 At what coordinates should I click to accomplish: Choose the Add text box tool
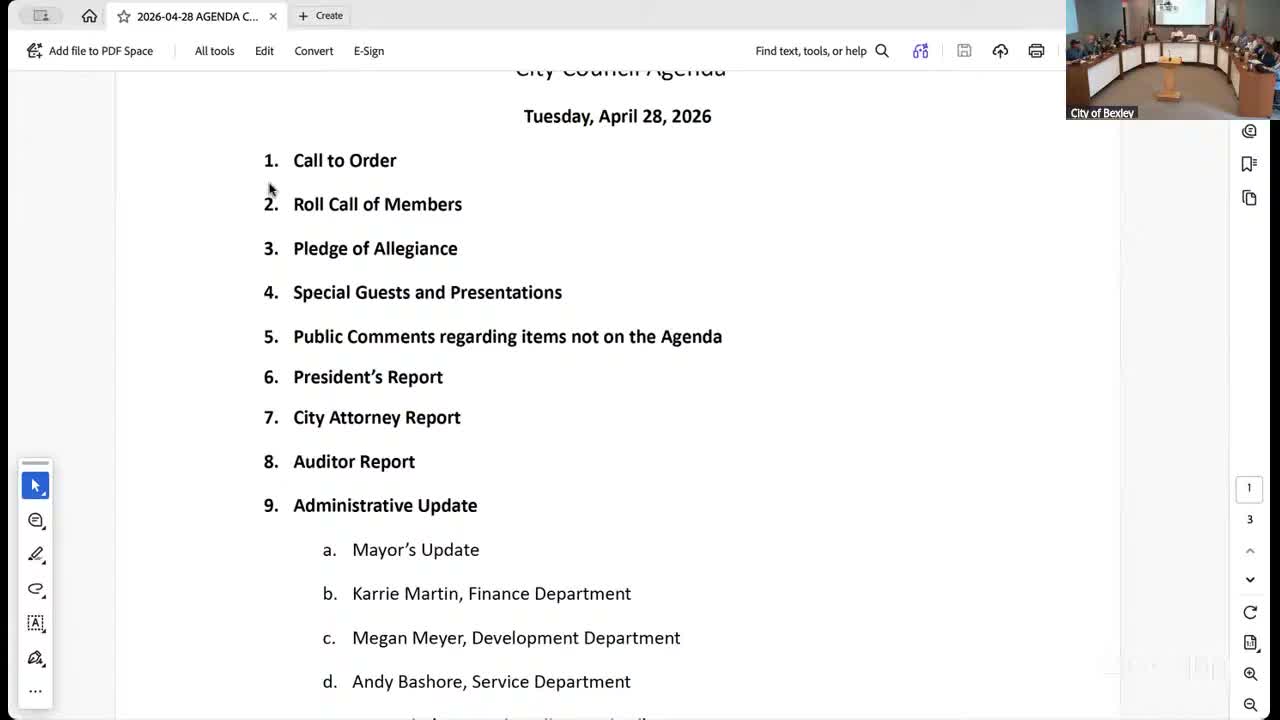35,623
